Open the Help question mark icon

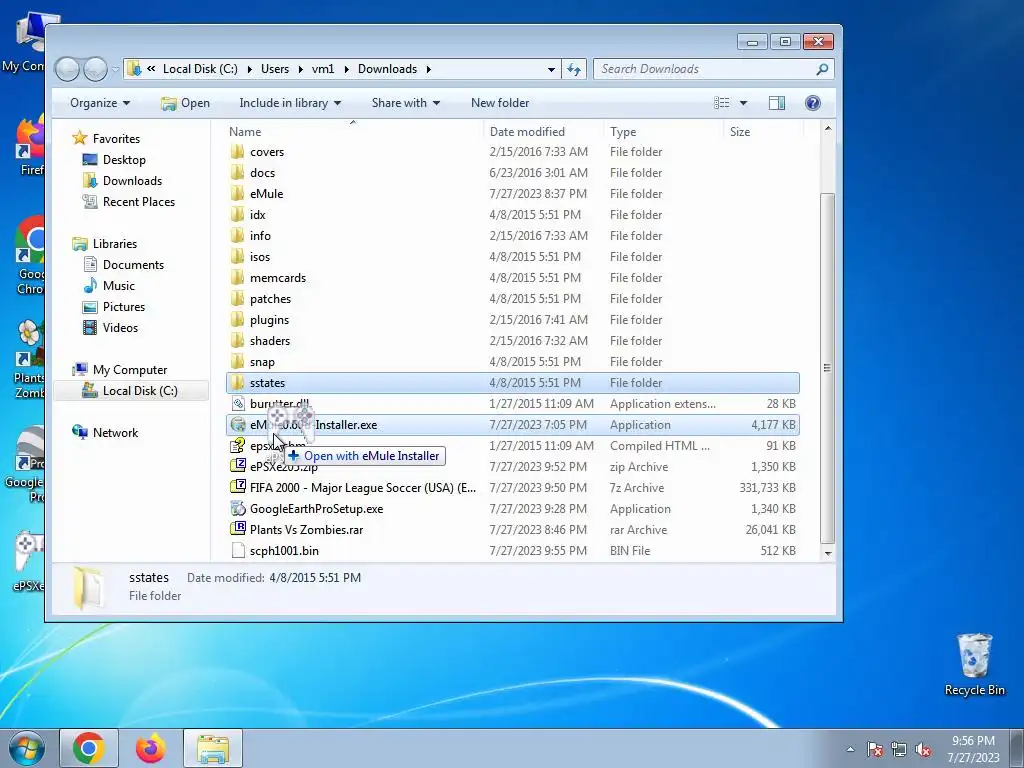click(x=812, y=103)
